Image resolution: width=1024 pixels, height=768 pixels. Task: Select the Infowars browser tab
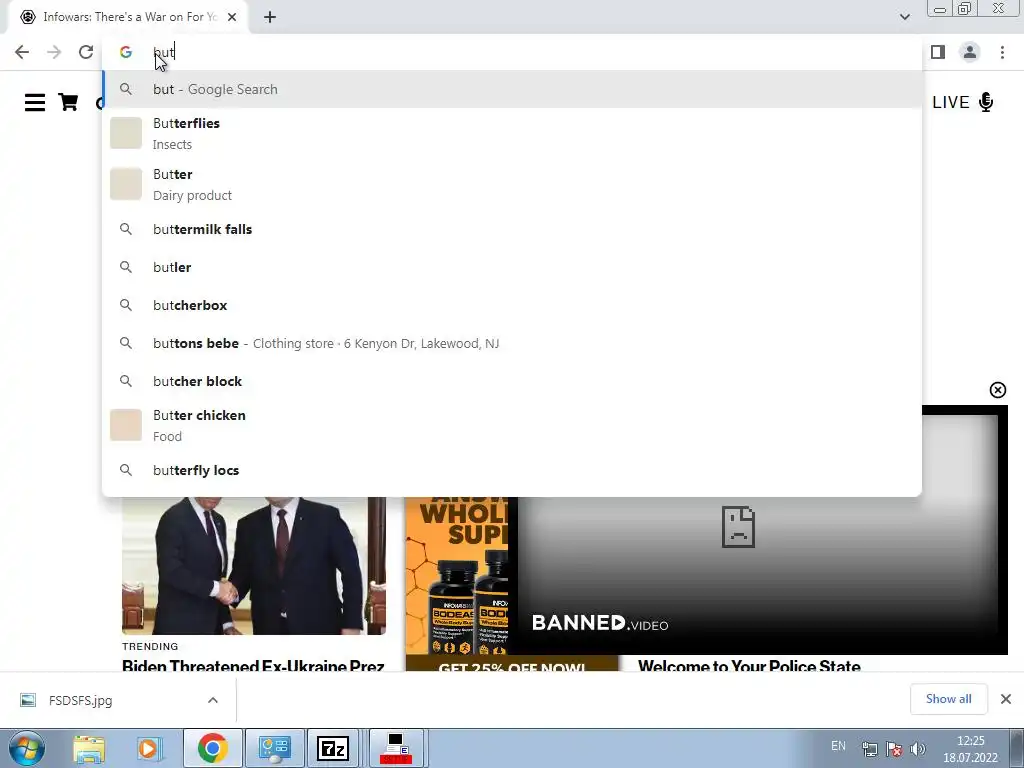pos(128,18)
